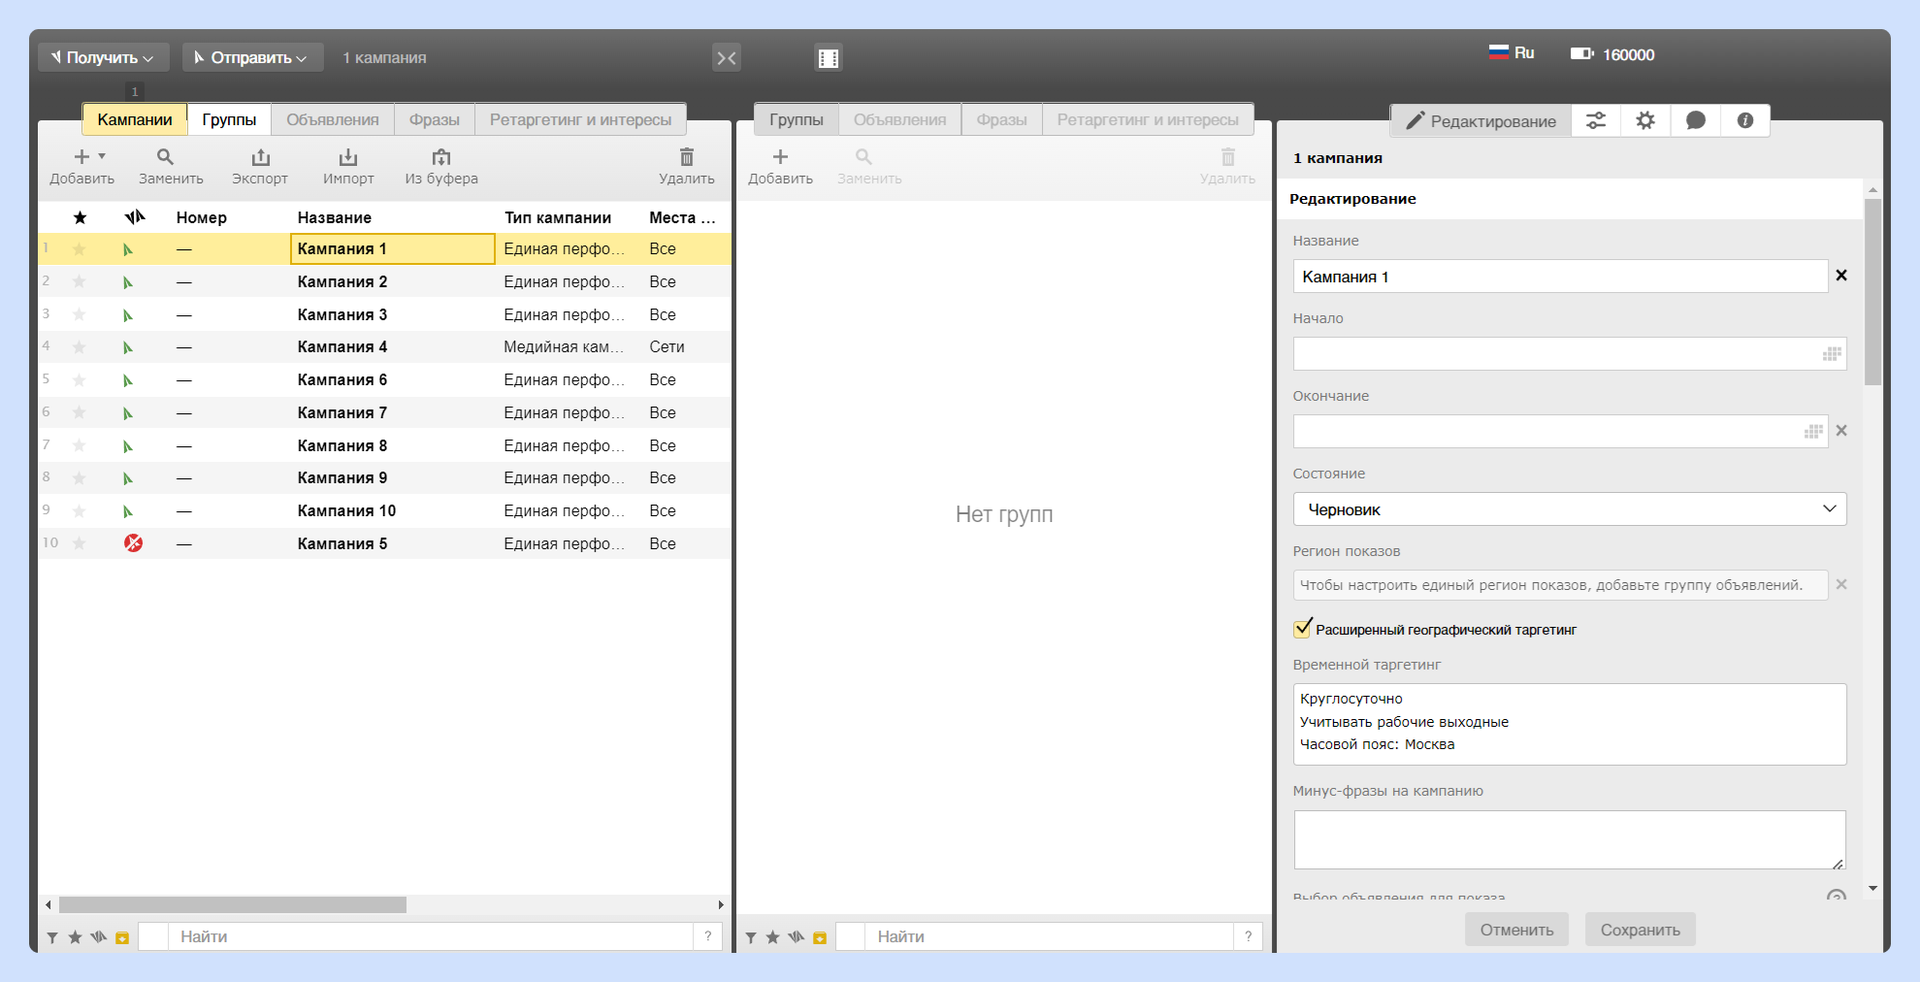The image size is (1920, 982).
Task: Click the campaigns filter funnel icon
Action: point(52,937)
